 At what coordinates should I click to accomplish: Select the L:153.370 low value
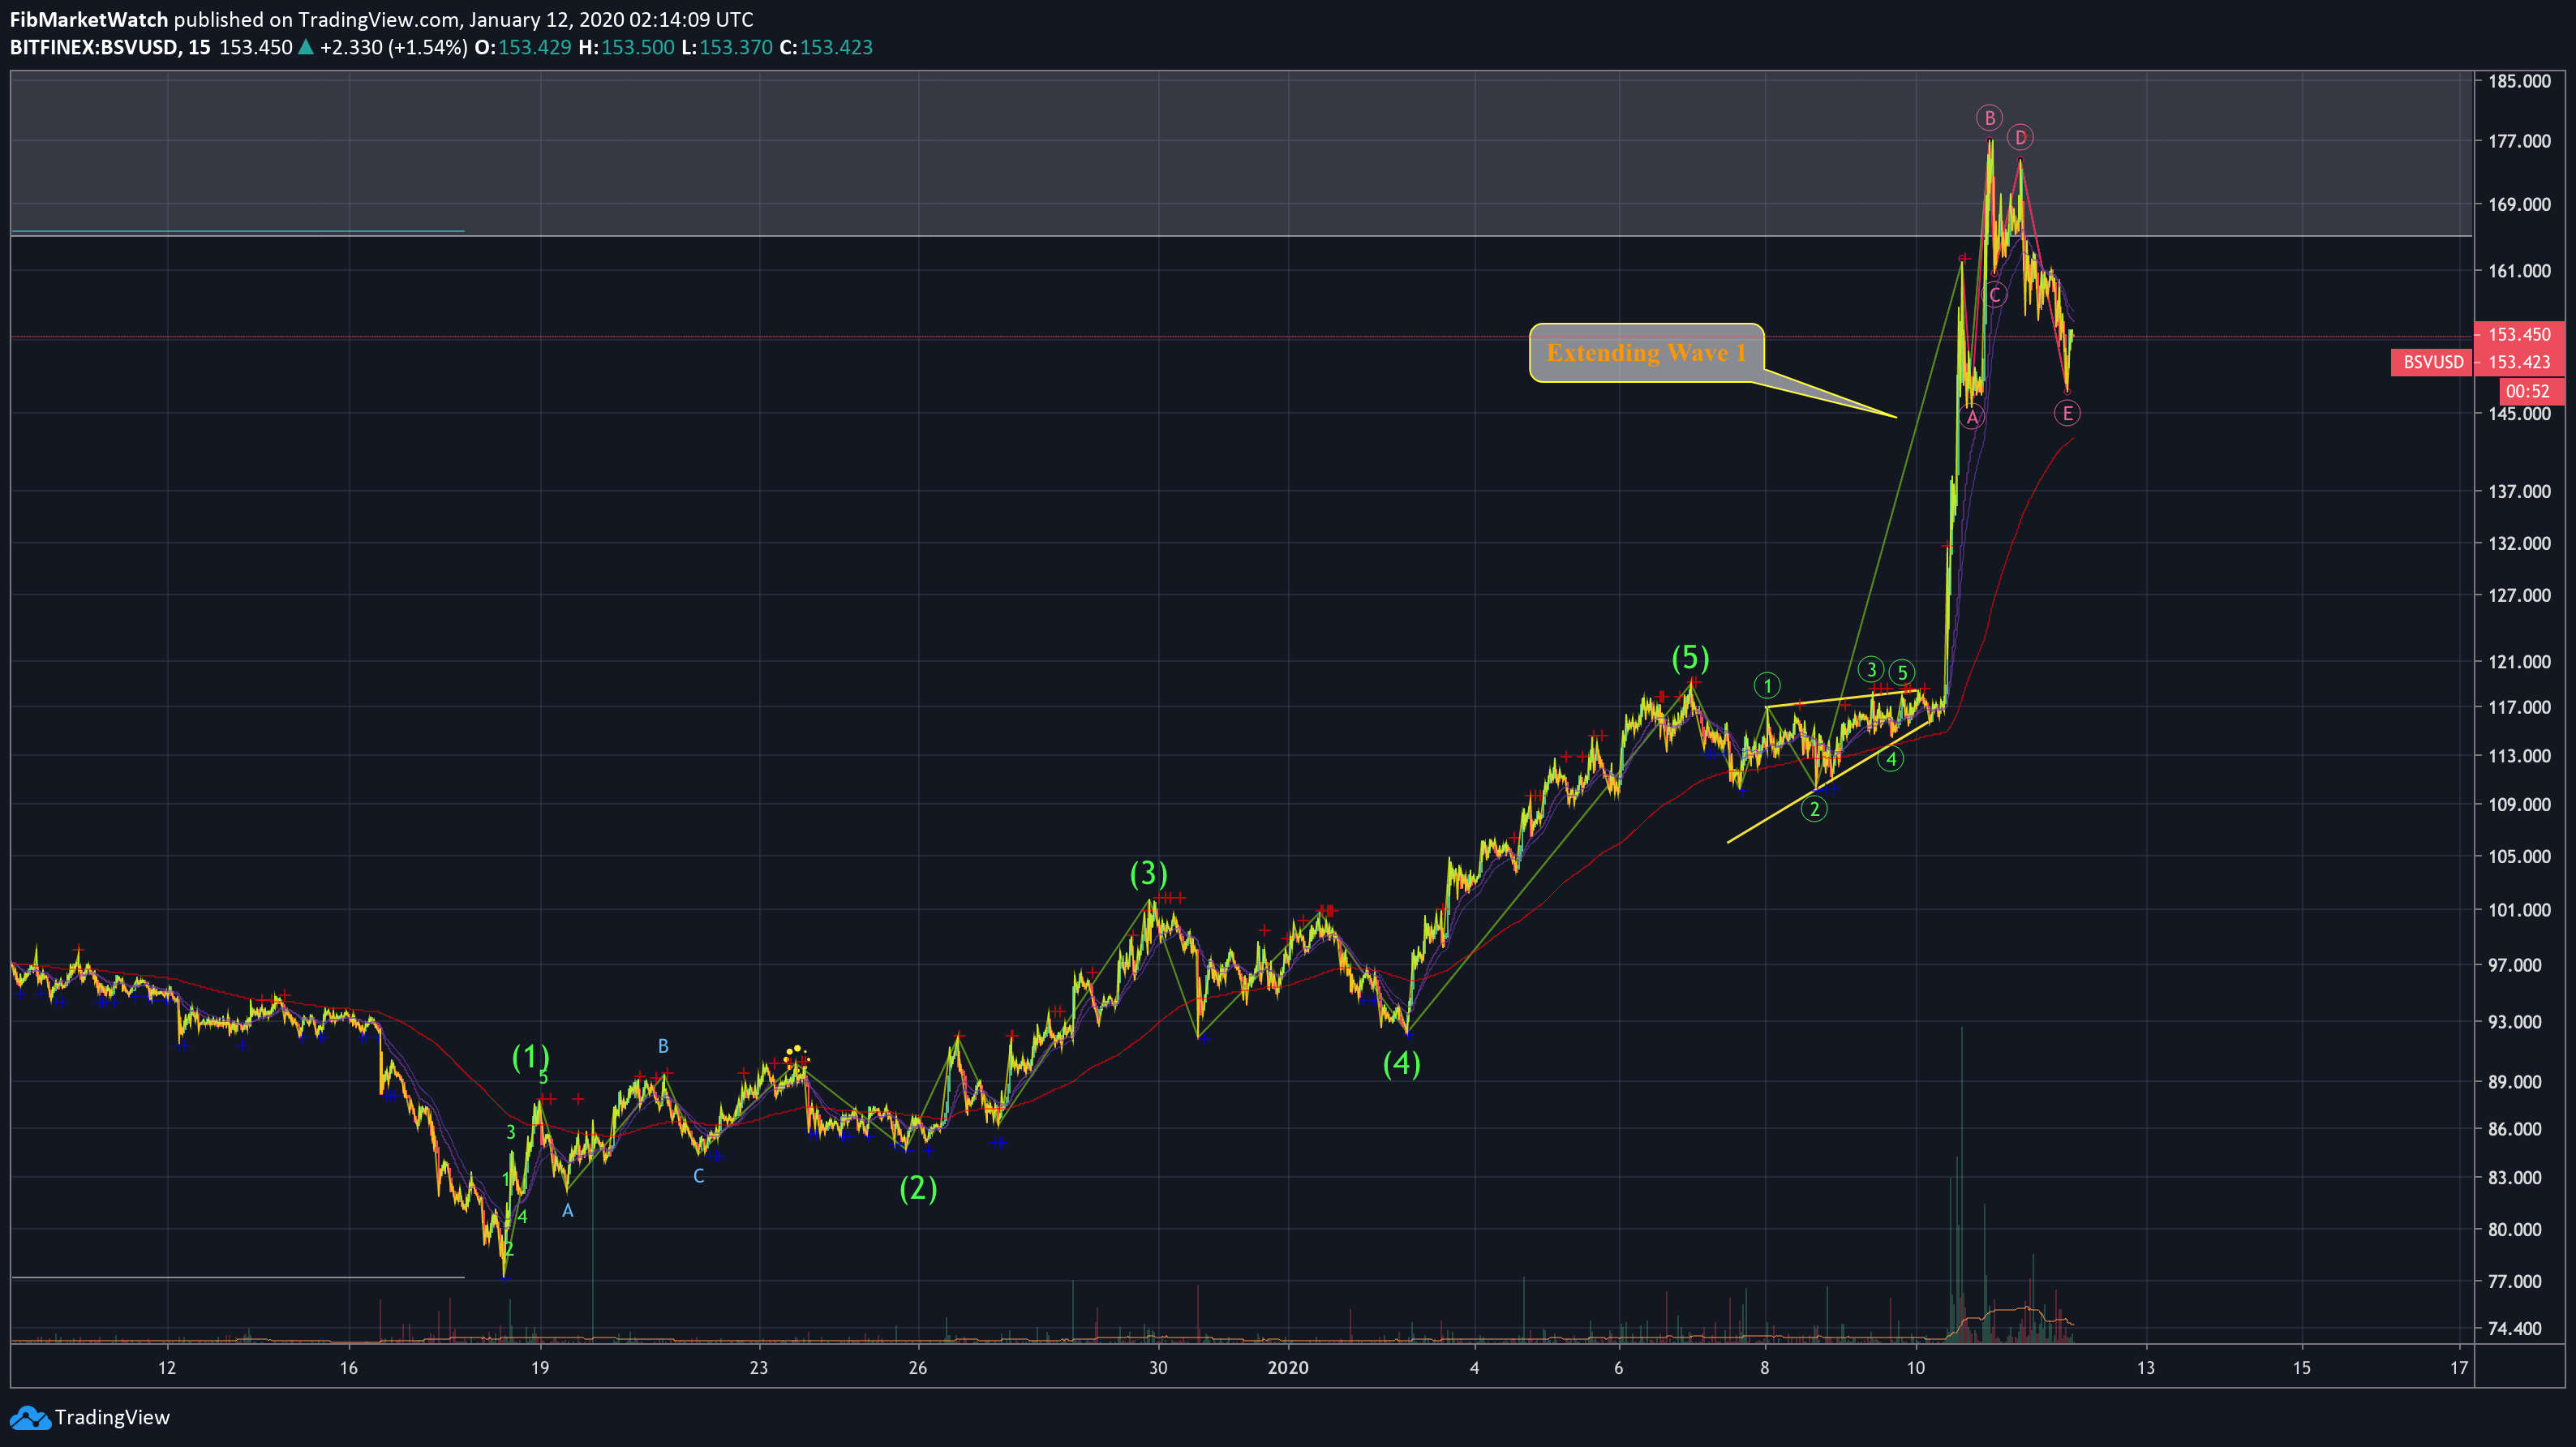pos(727,47)
